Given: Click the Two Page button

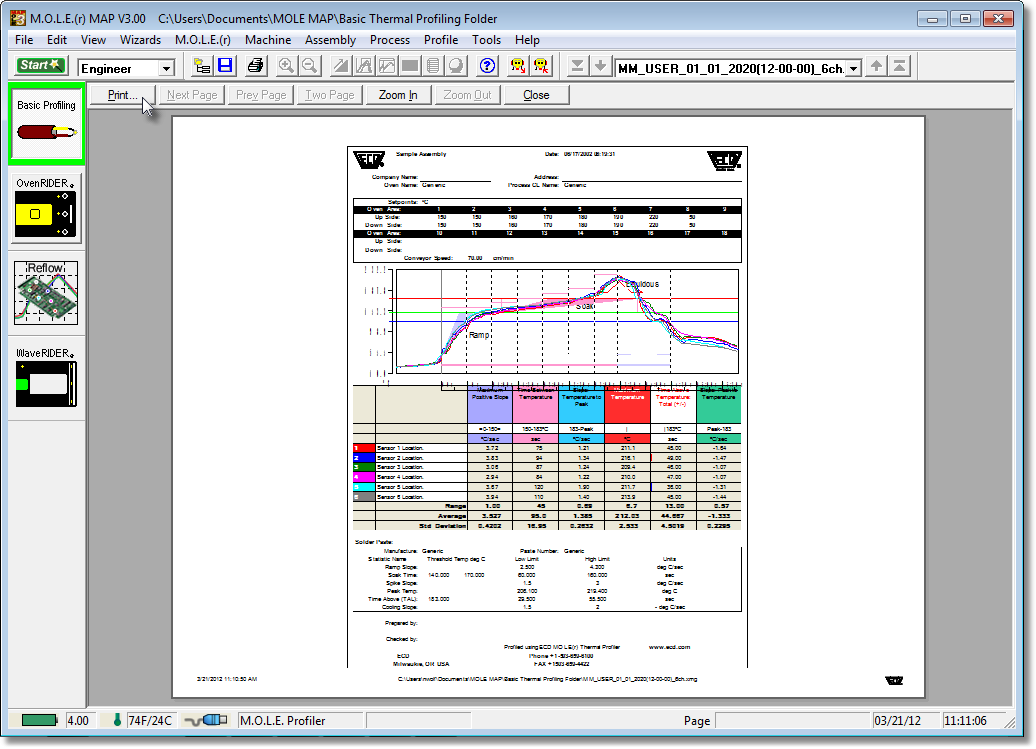Looking at the screenshot, I should (330, 95).
